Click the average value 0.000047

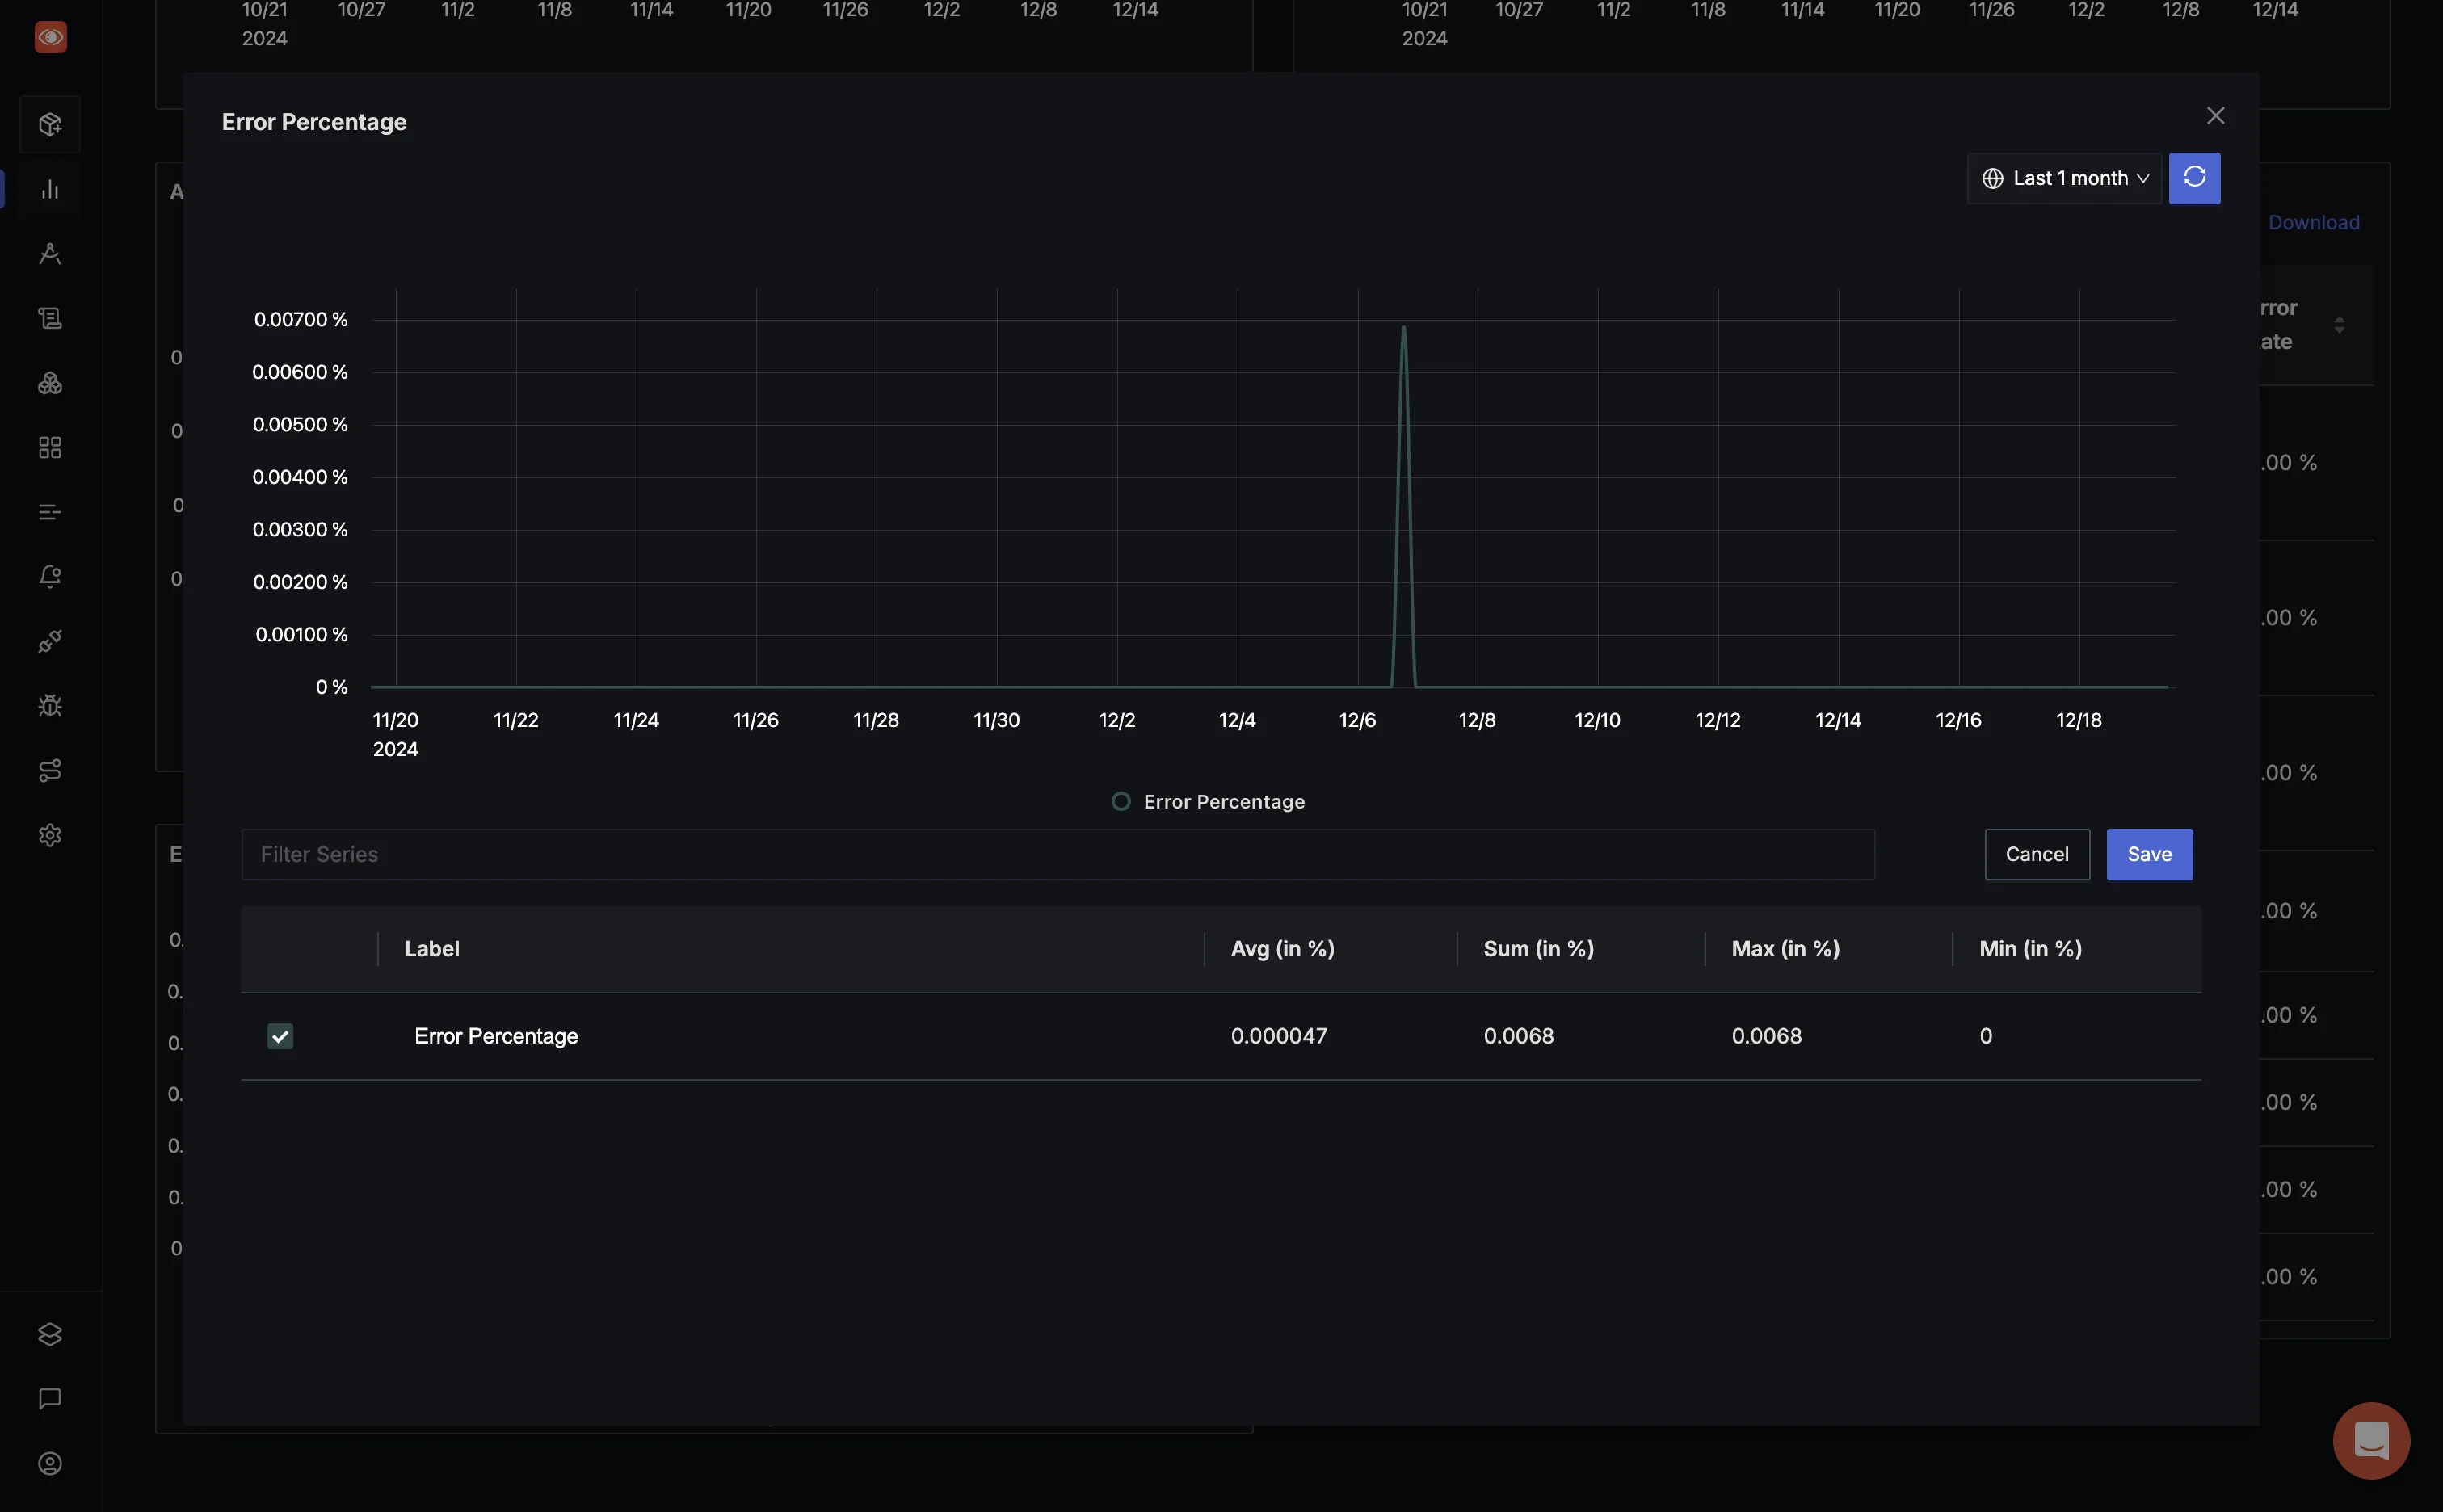(1278, 1036)
